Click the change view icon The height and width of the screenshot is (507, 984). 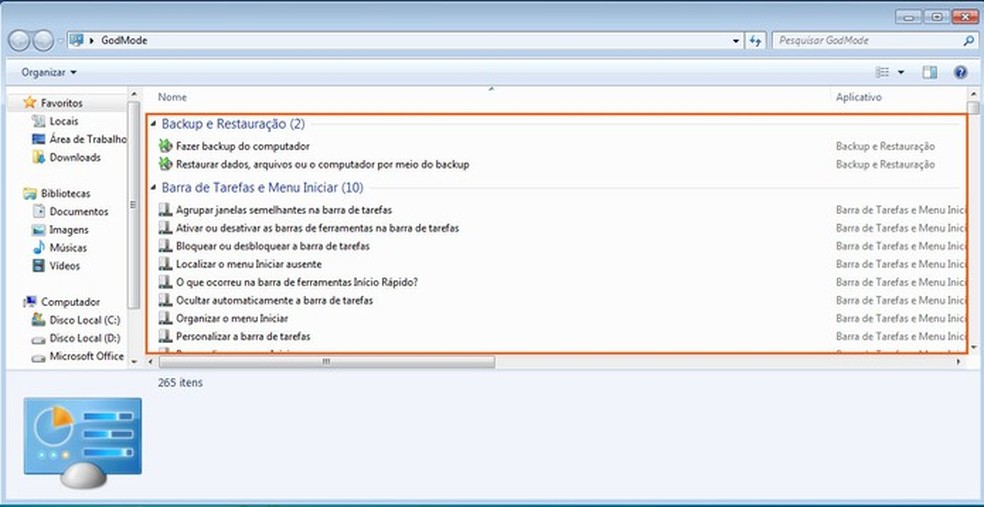[883, 73]
